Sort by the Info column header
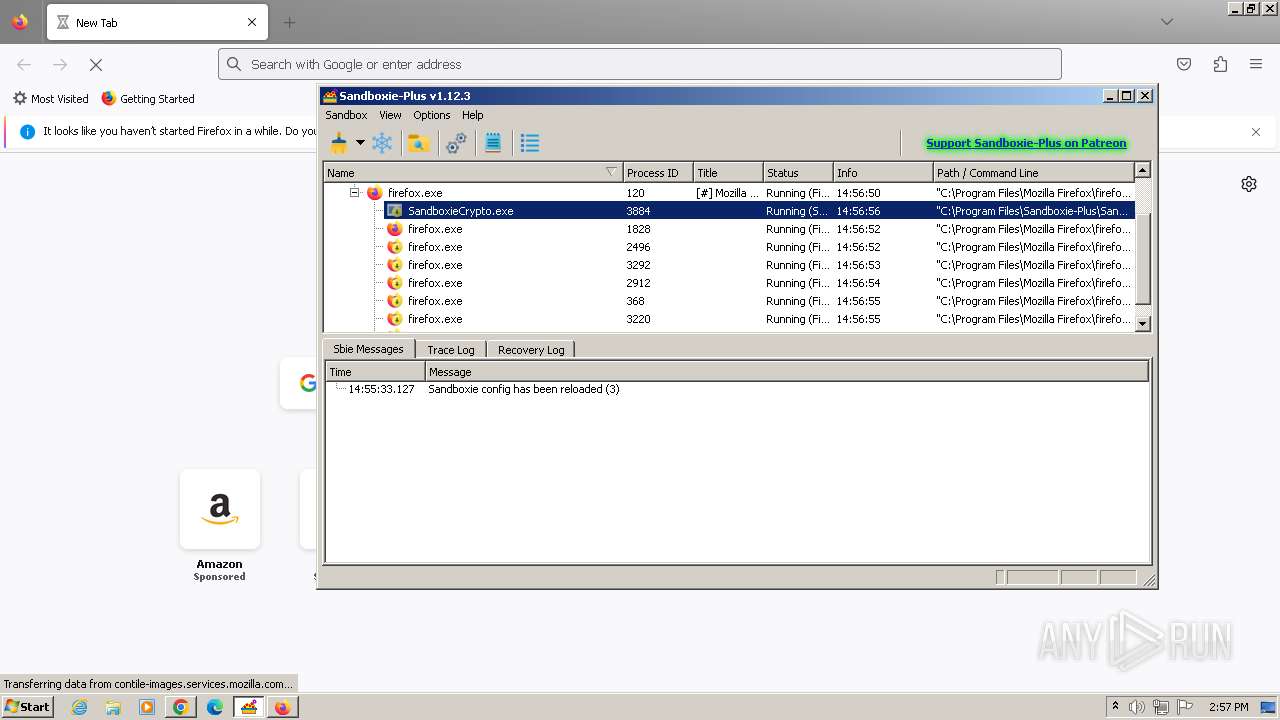 coord(883,172)
